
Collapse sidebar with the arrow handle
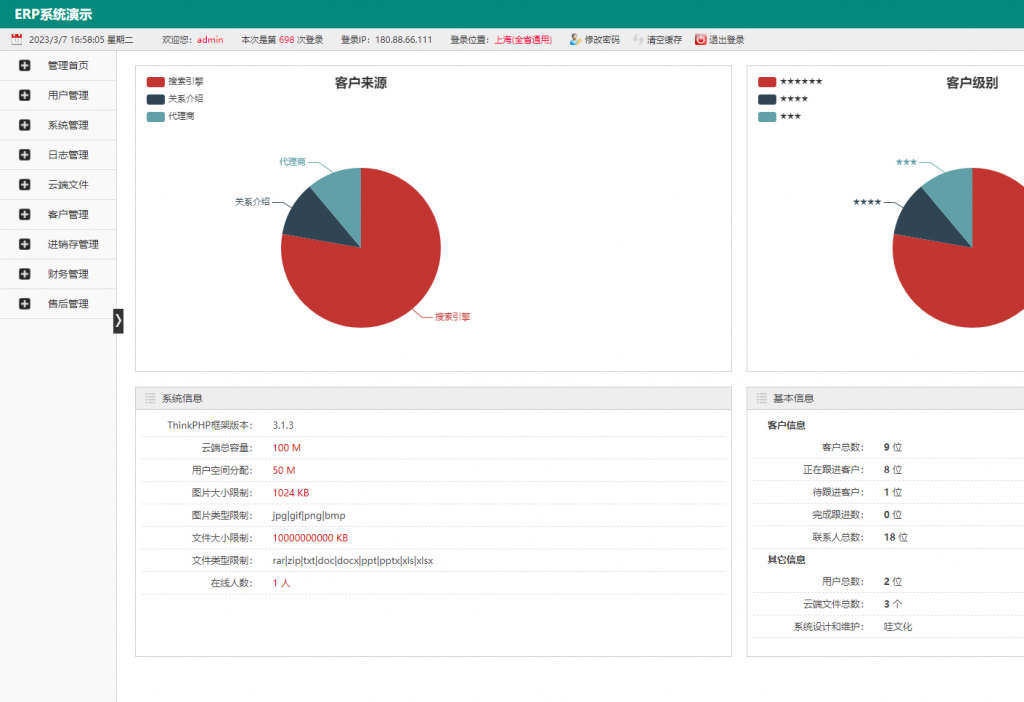click(118, 321)
